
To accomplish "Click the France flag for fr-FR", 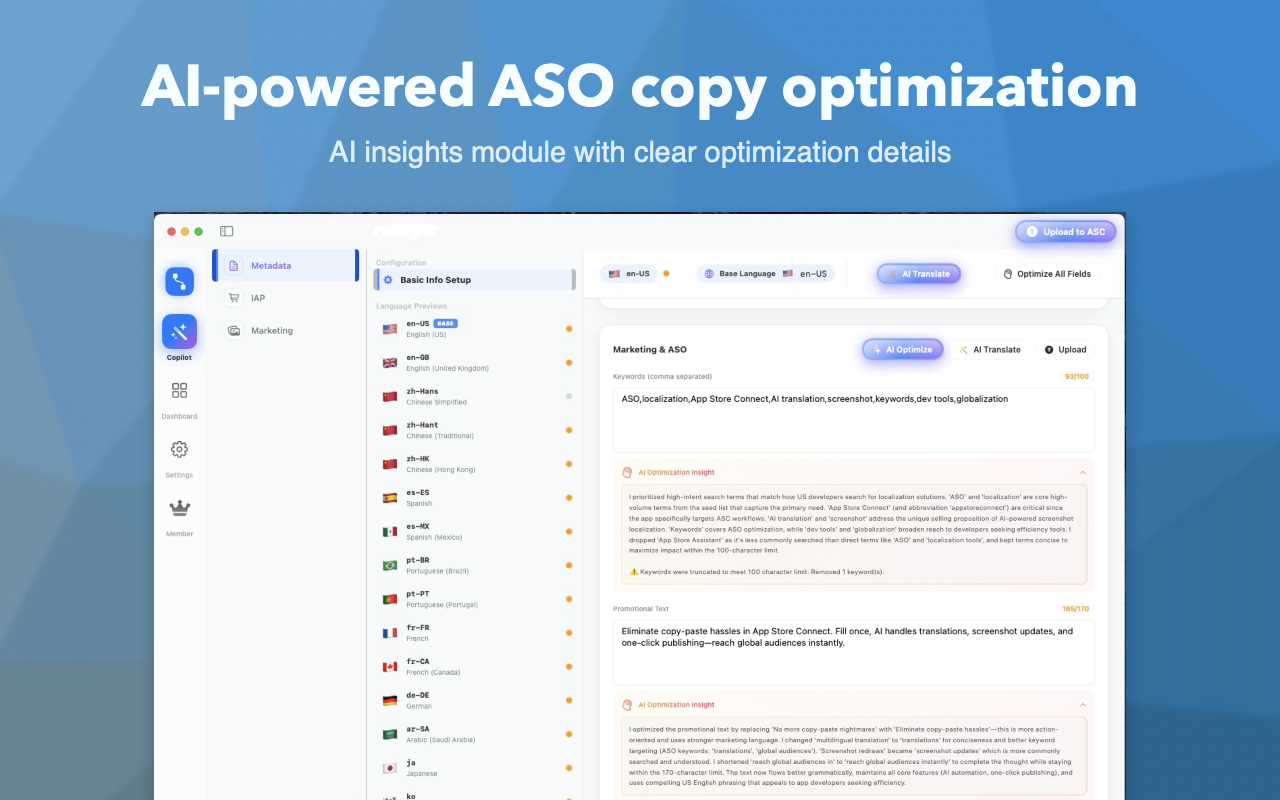I will 390,633.
